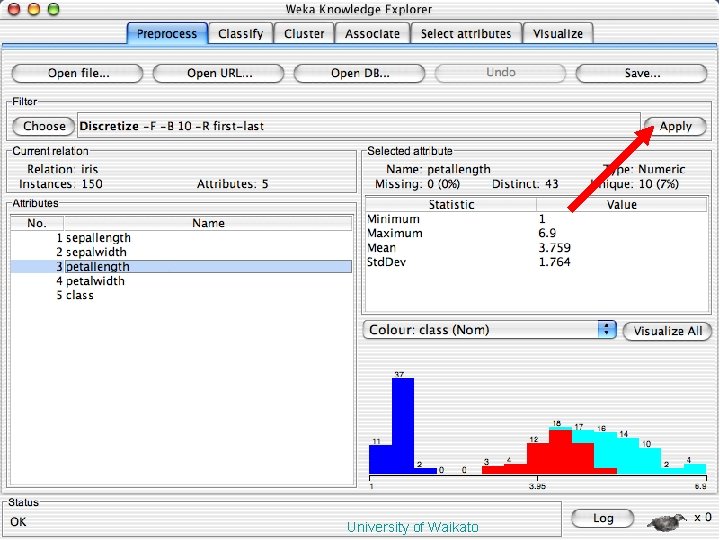The width and height of the screenshot is (720, 540).
Task: Go to the Associate tab
Action: tap(372, 34)
